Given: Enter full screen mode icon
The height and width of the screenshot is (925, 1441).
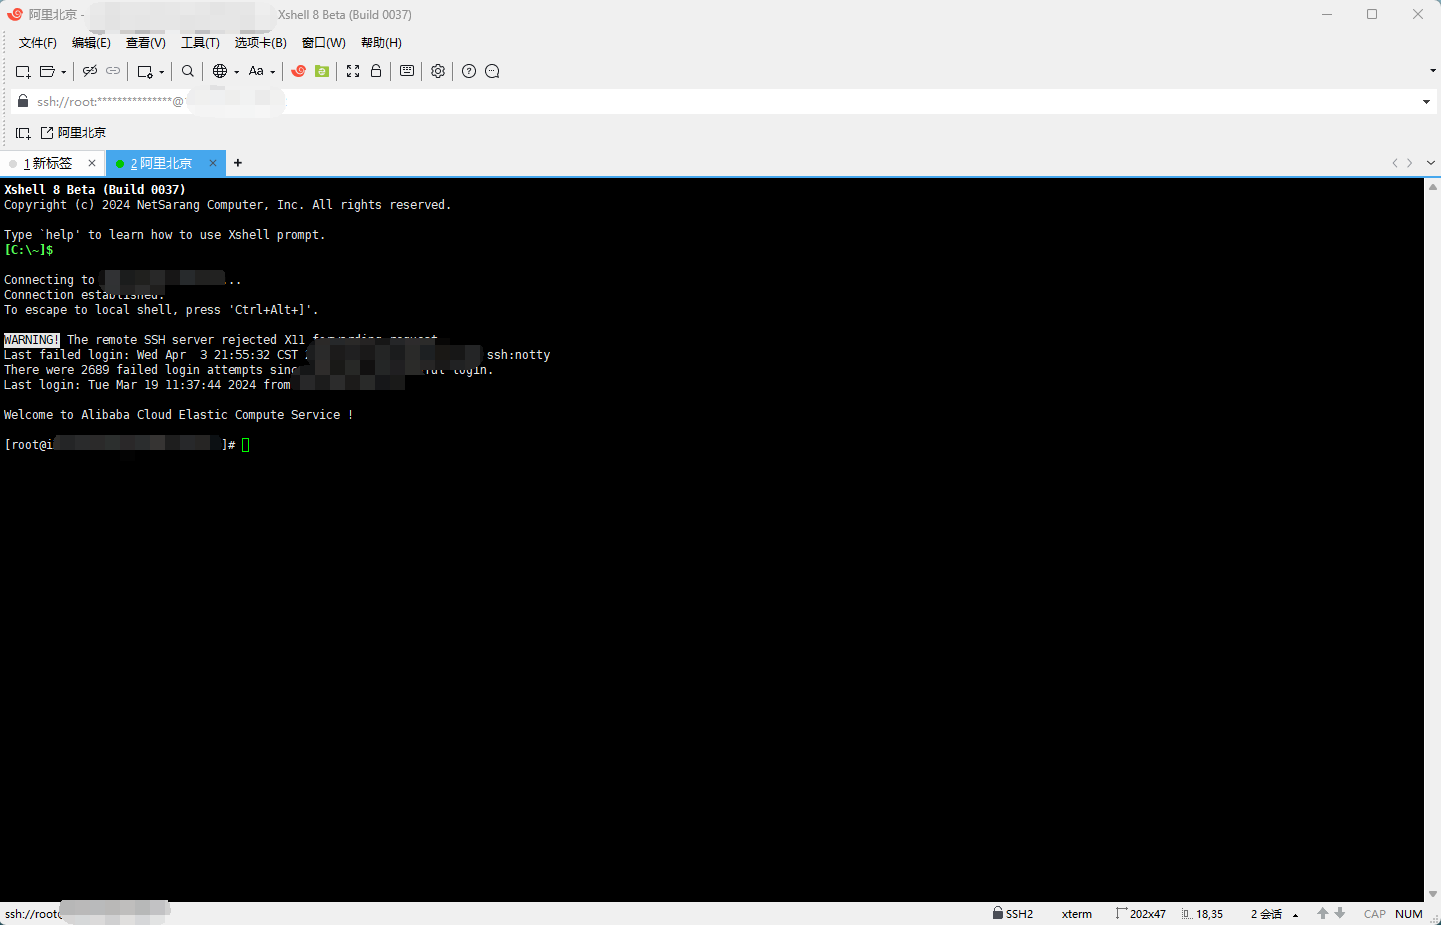Looking at the screenshot, I should (x=353, y=71).
